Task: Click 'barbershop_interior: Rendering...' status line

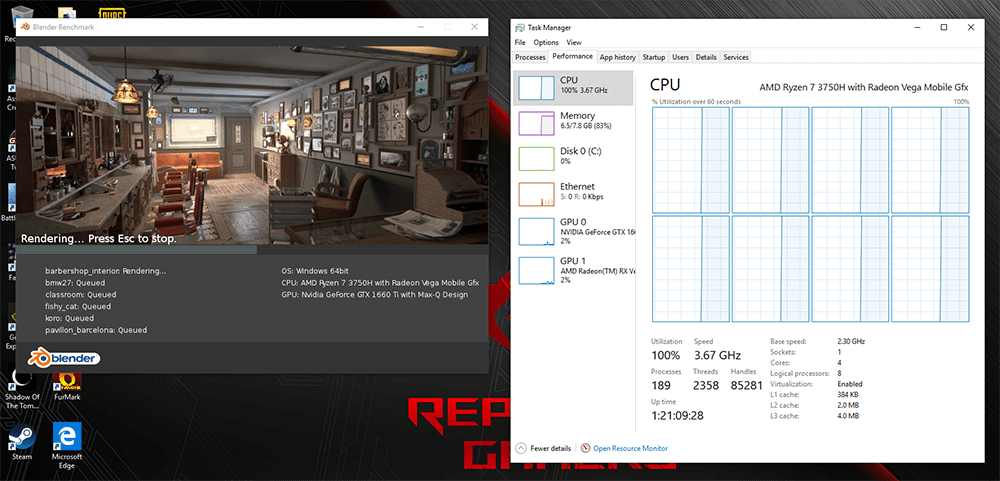Action: click(x=105, y=271)
